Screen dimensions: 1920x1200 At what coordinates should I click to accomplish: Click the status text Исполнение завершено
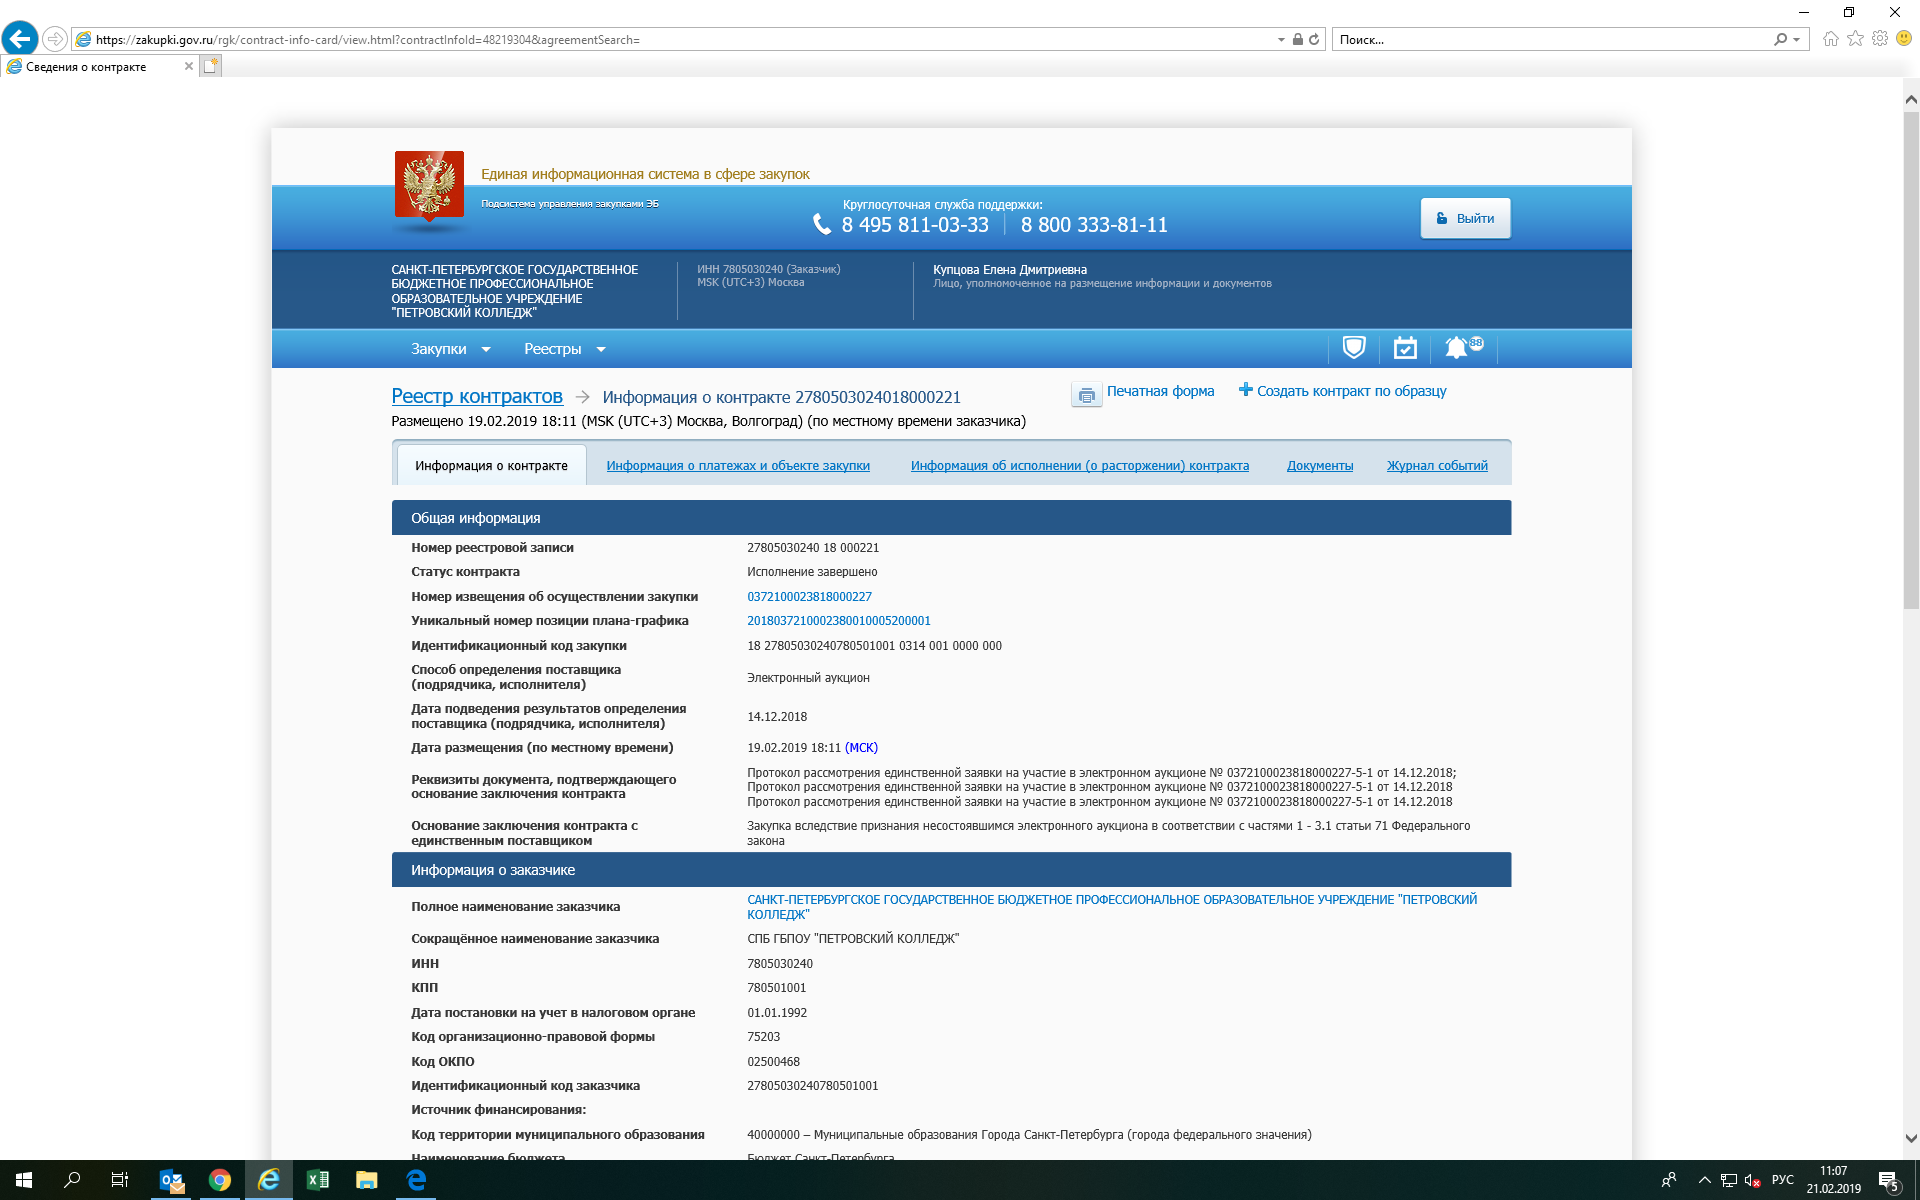coord(812,572)
